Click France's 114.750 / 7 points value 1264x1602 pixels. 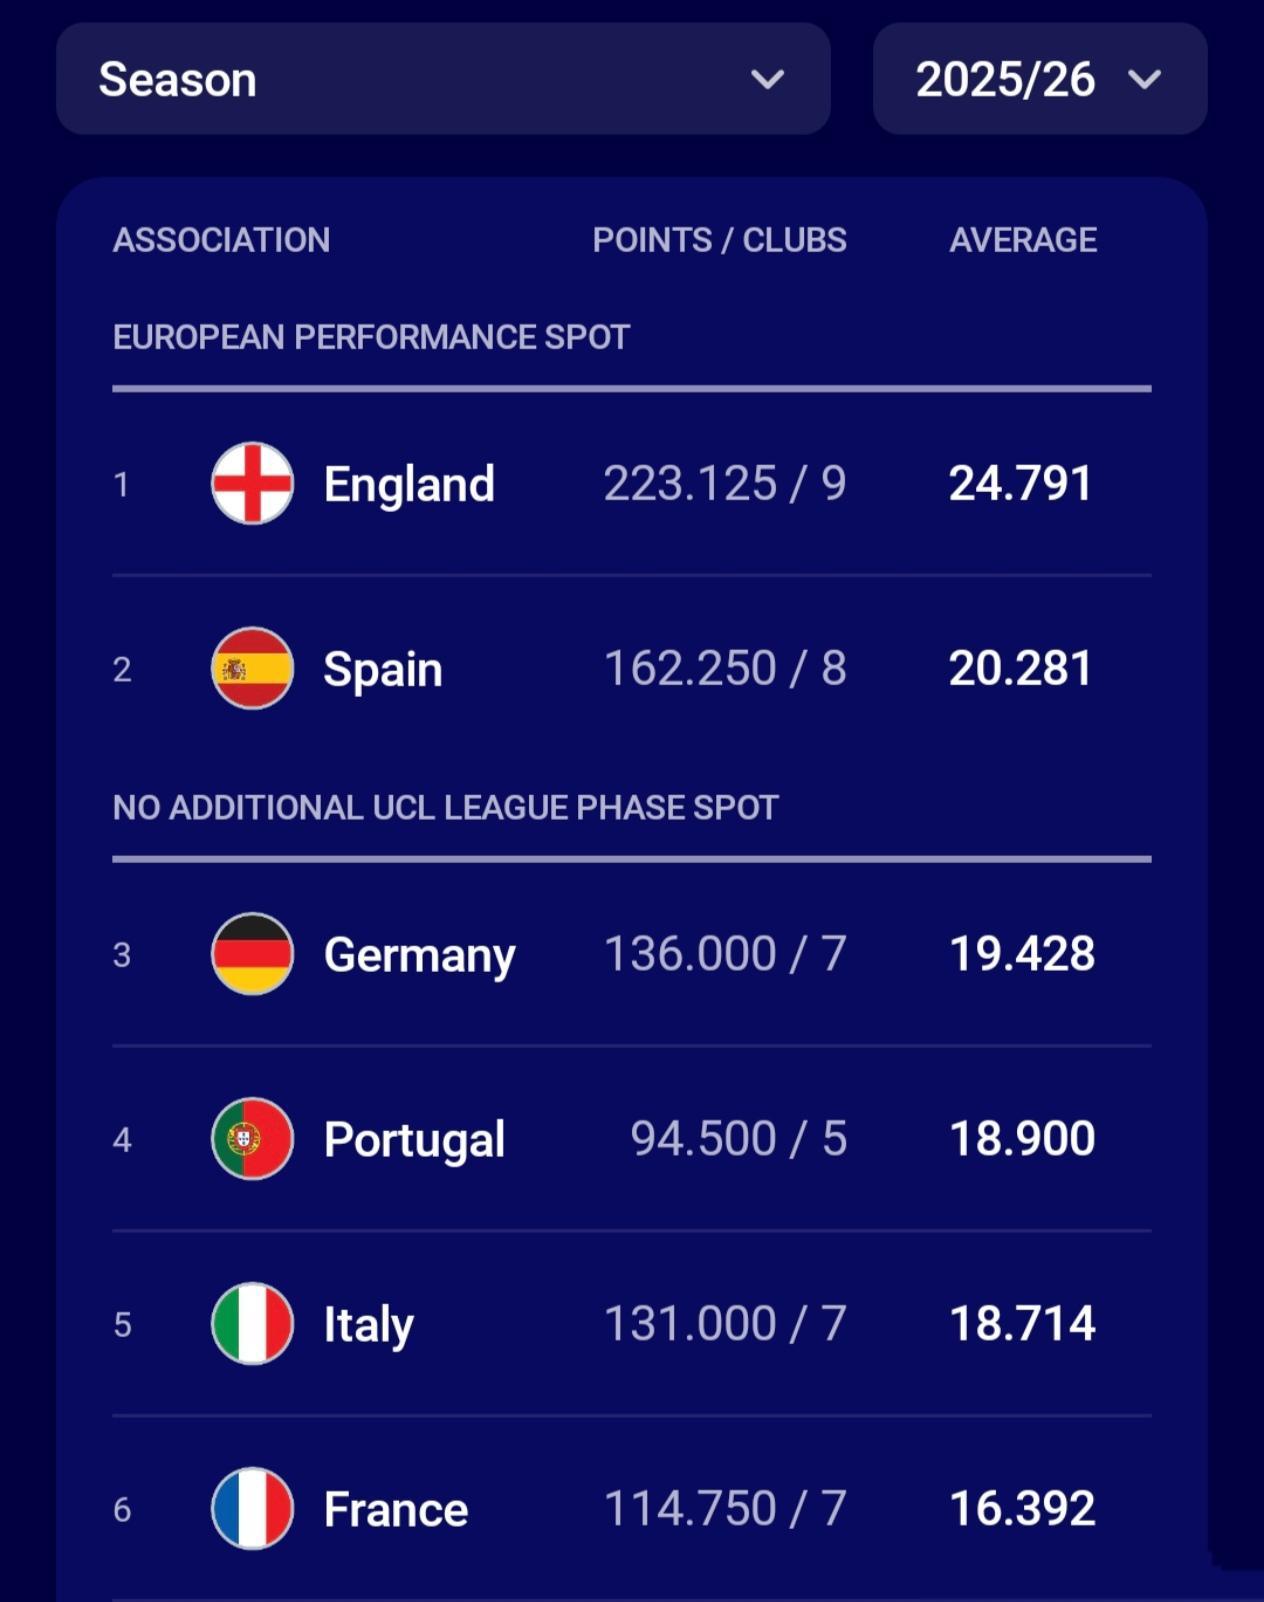click(725, 1509)
